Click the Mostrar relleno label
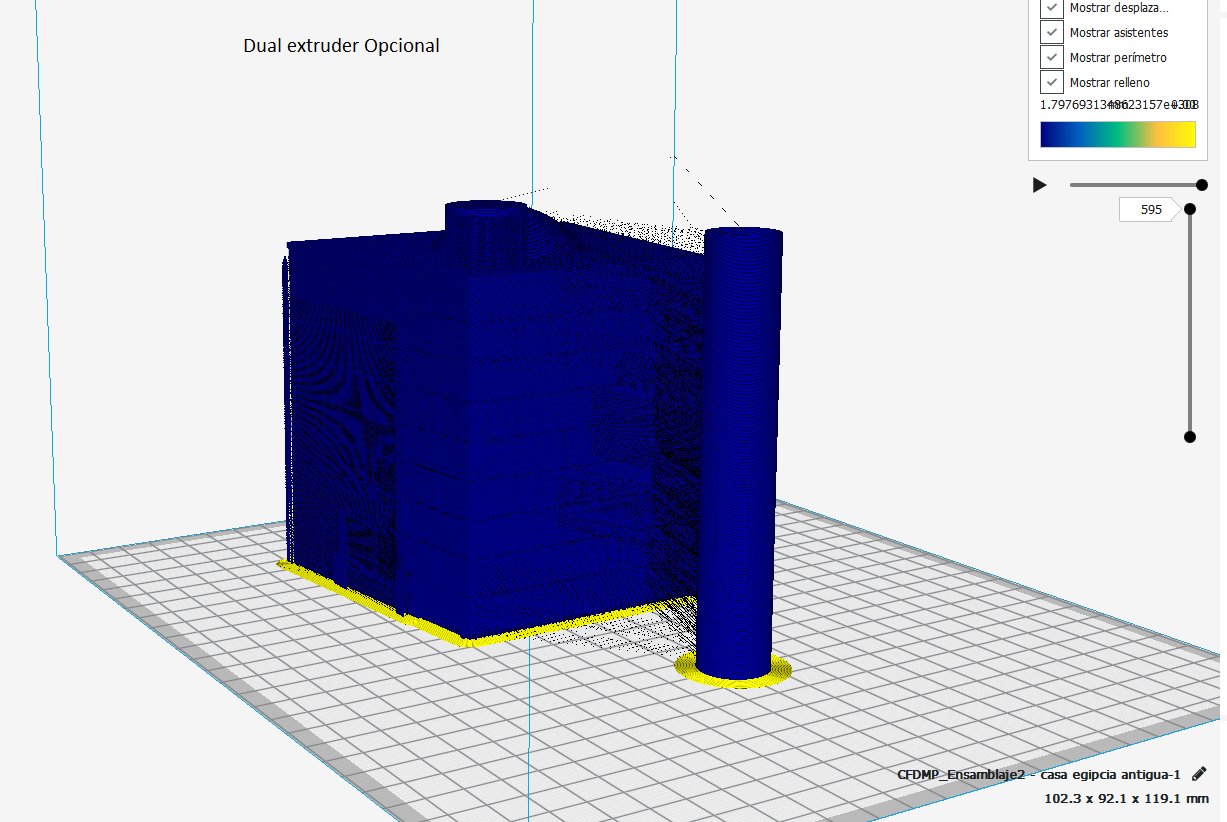 (x=1110, y=83)
